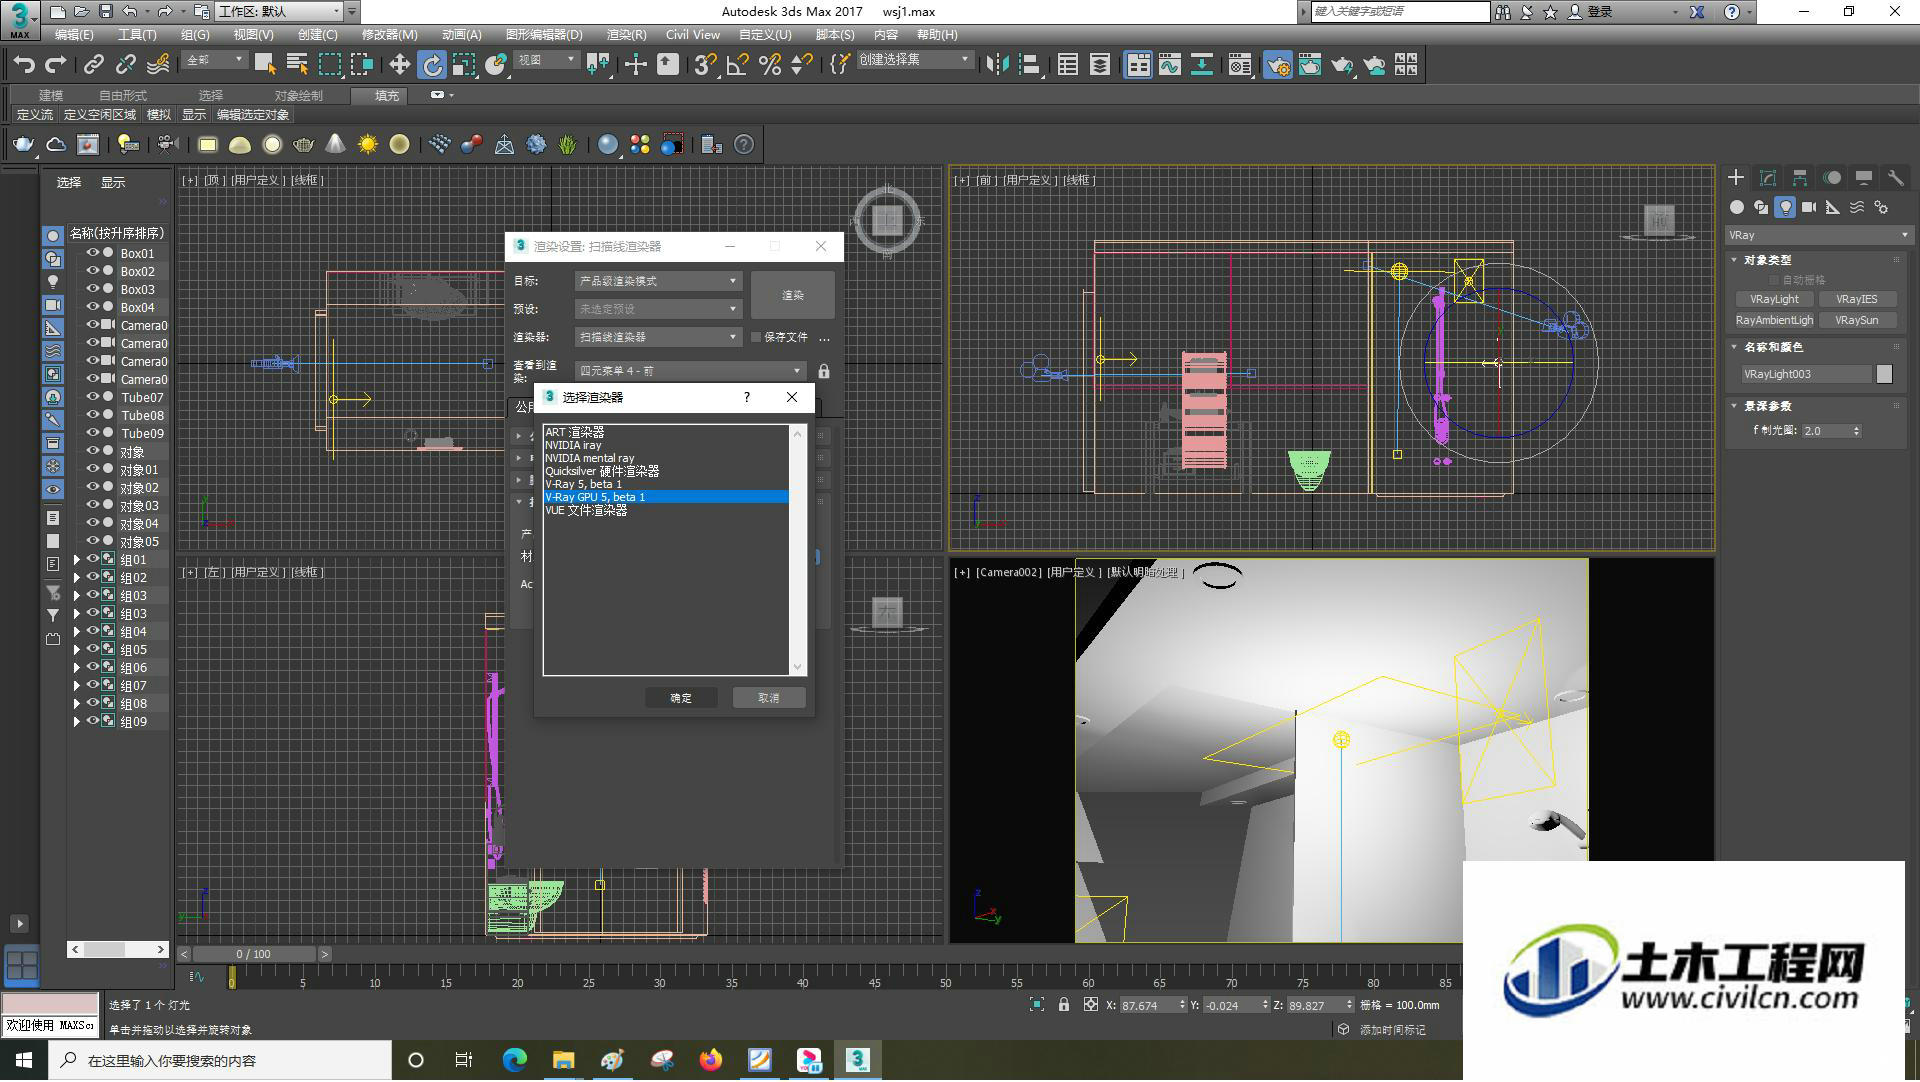Toggle the 3D Snaps tool
The image size is (1920, 1082).
(x=705, y=65)
